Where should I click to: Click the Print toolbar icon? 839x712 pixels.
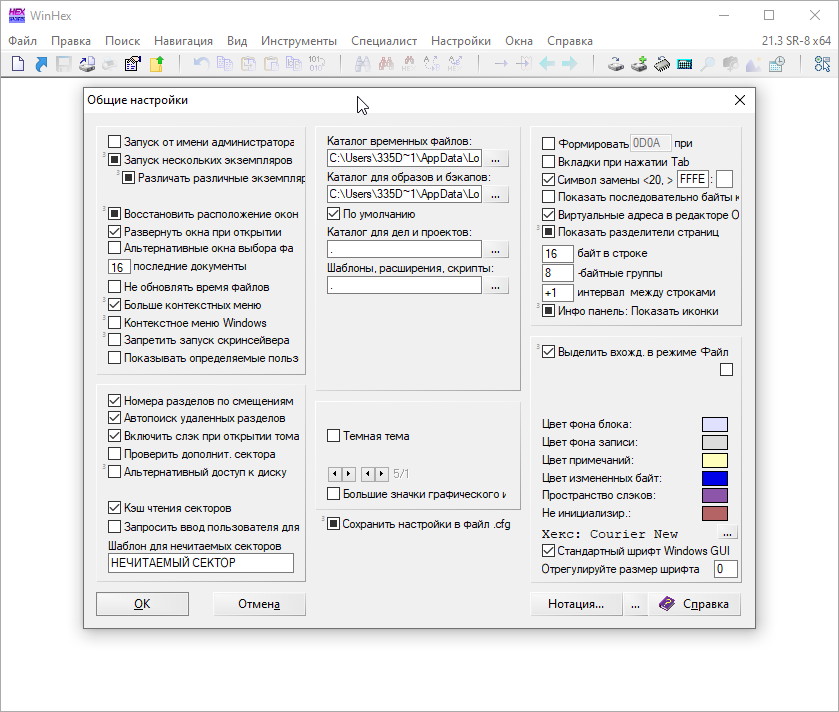coord(110,64)
